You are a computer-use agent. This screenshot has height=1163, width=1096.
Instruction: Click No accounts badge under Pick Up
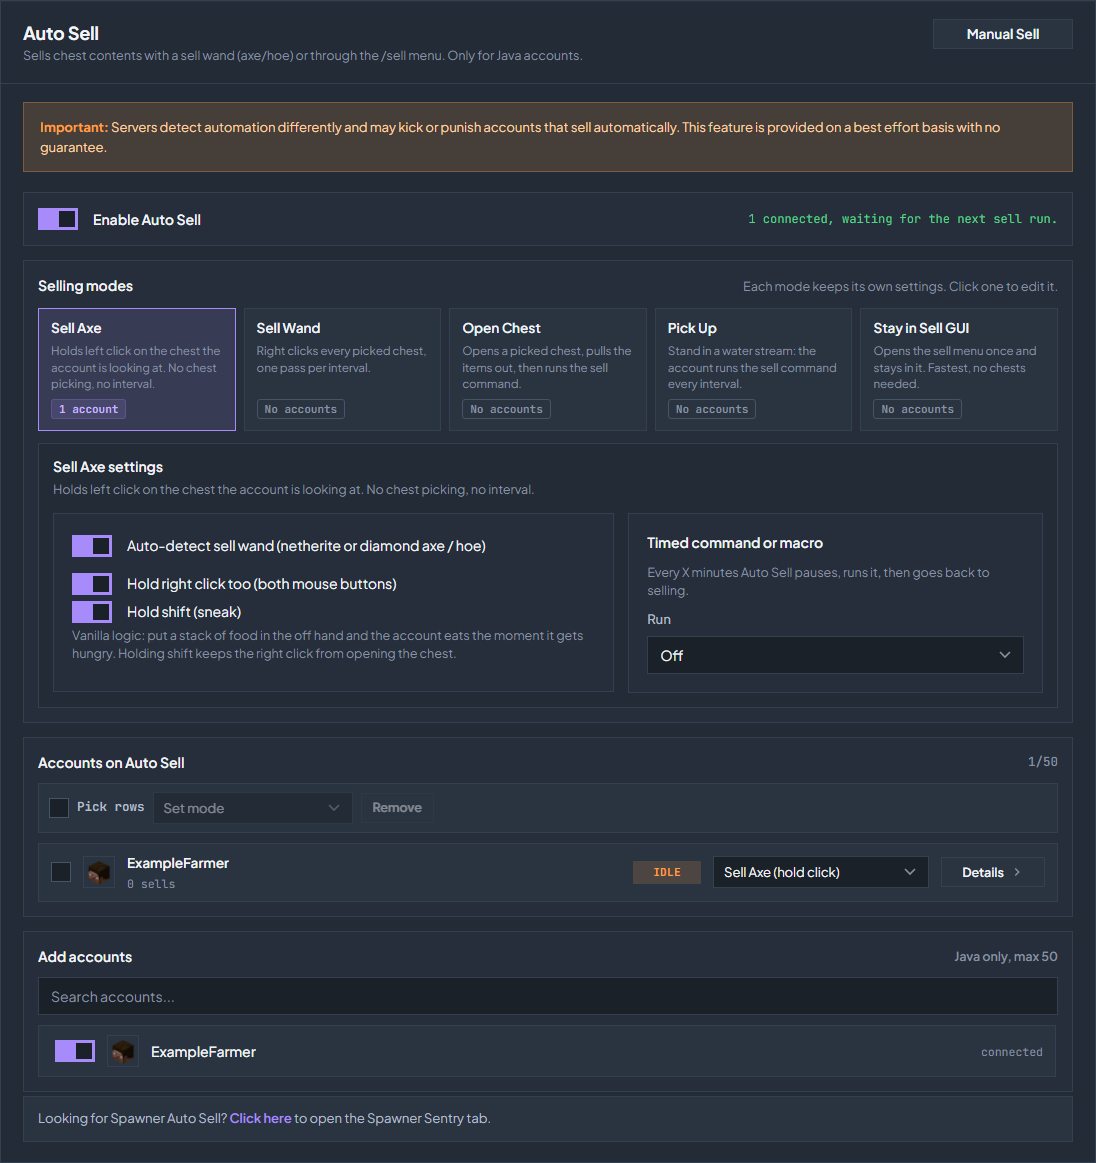click(712, 409)
